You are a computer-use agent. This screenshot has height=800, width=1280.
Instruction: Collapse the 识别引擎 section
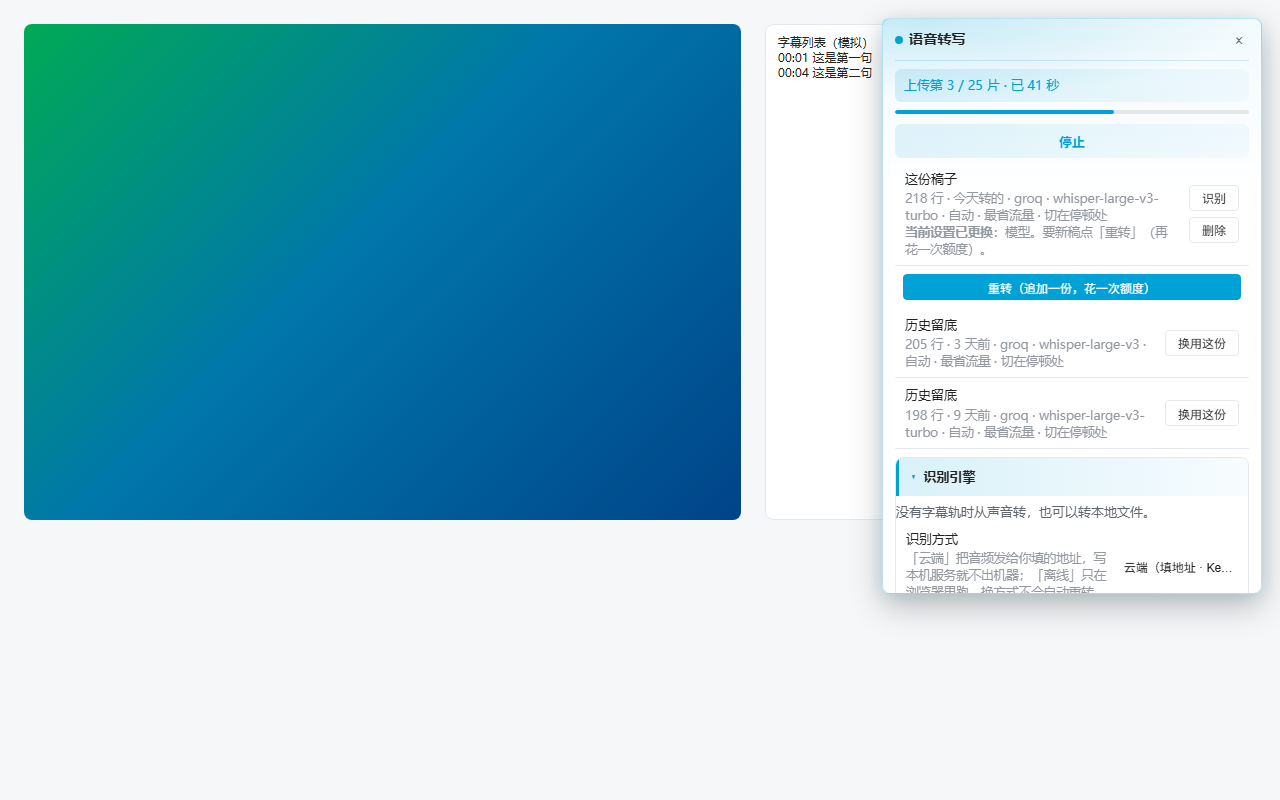(x=1072, y=477)
